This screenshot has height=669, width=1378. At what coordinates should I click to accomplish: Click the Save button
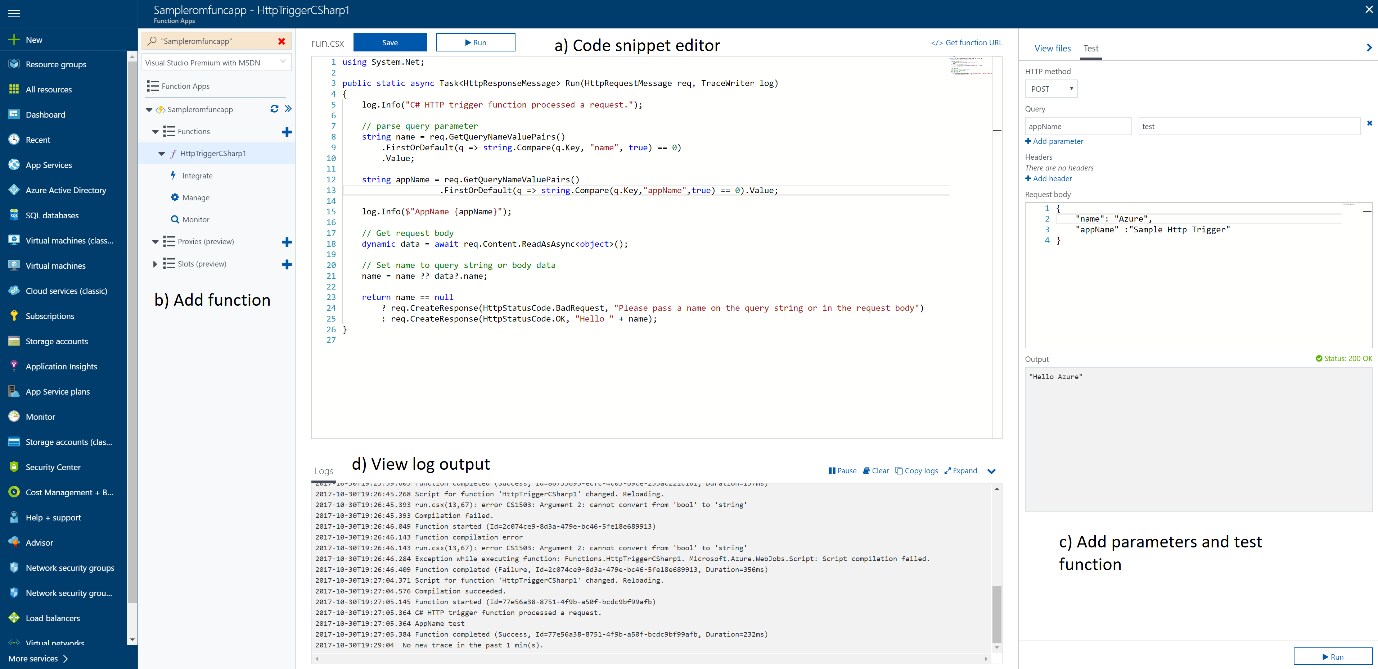click(390, 42)
